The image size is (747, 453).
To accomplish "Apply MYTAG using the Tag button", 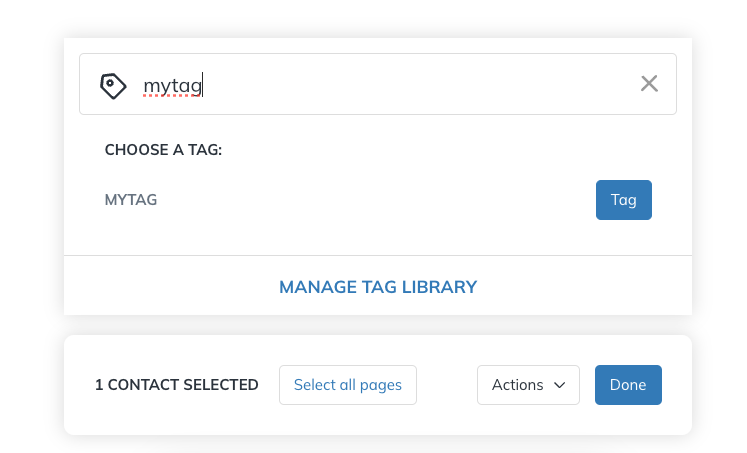I will tap(623, 200).
